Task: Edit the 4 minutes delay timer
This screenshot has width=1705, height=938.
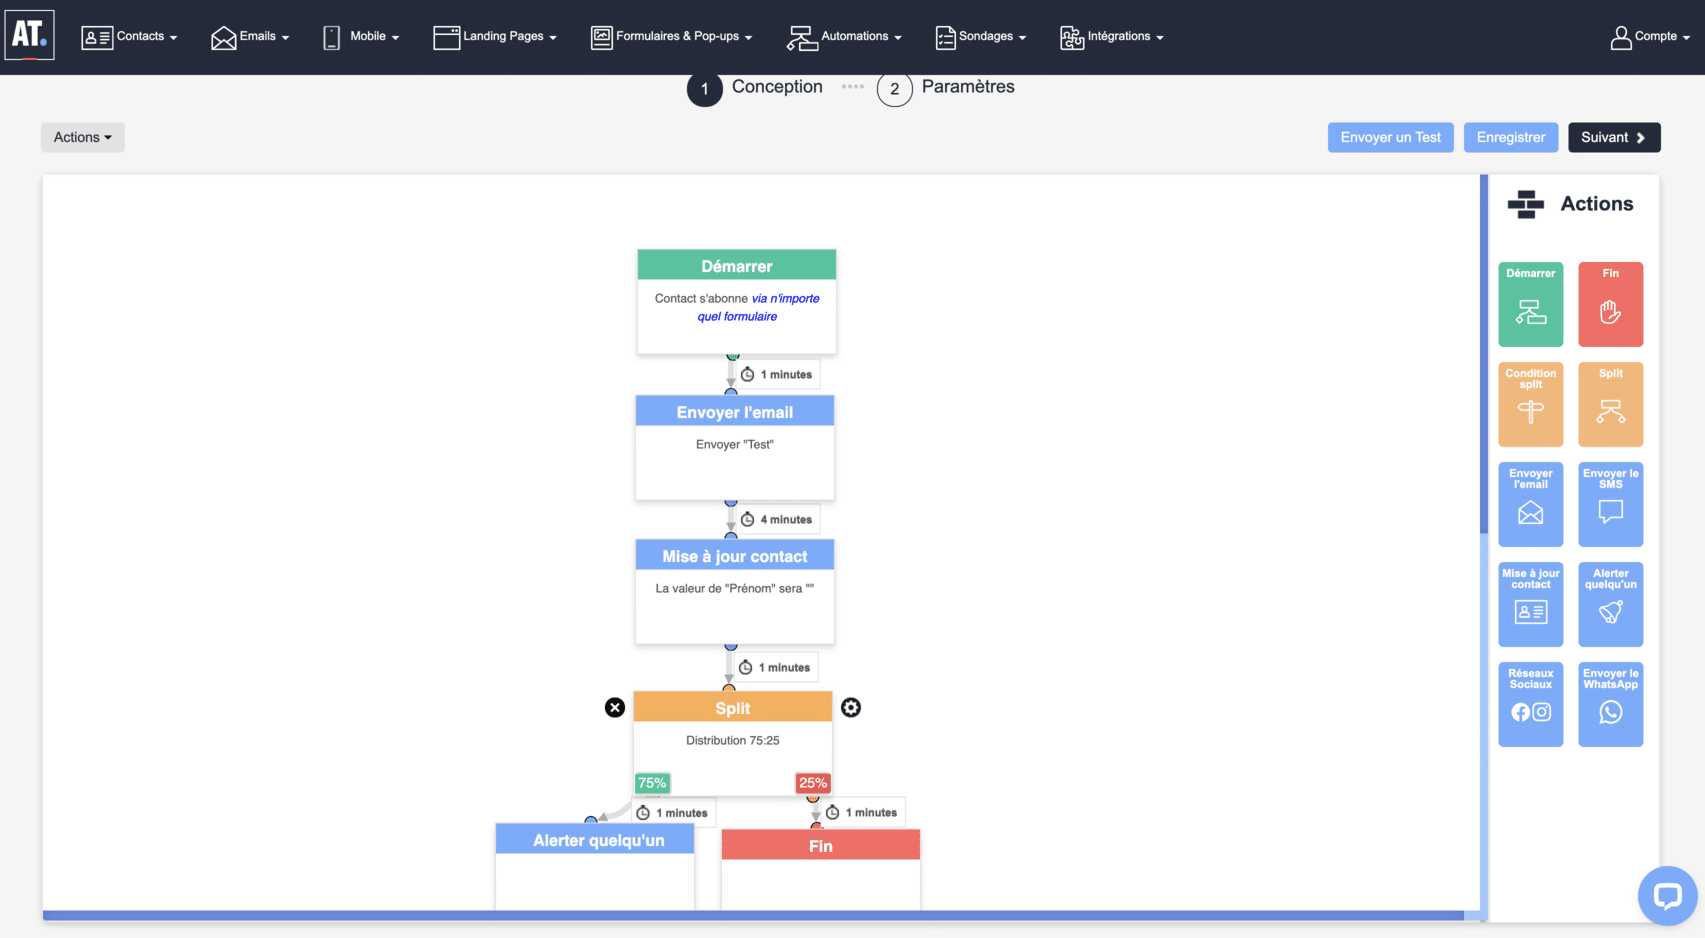Action: point(777,519)
